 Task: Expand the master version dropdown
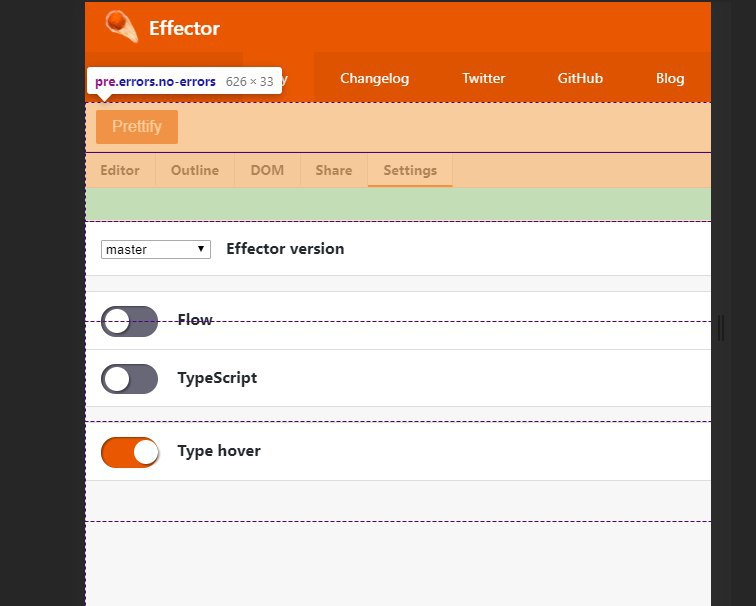click(156, 249)
